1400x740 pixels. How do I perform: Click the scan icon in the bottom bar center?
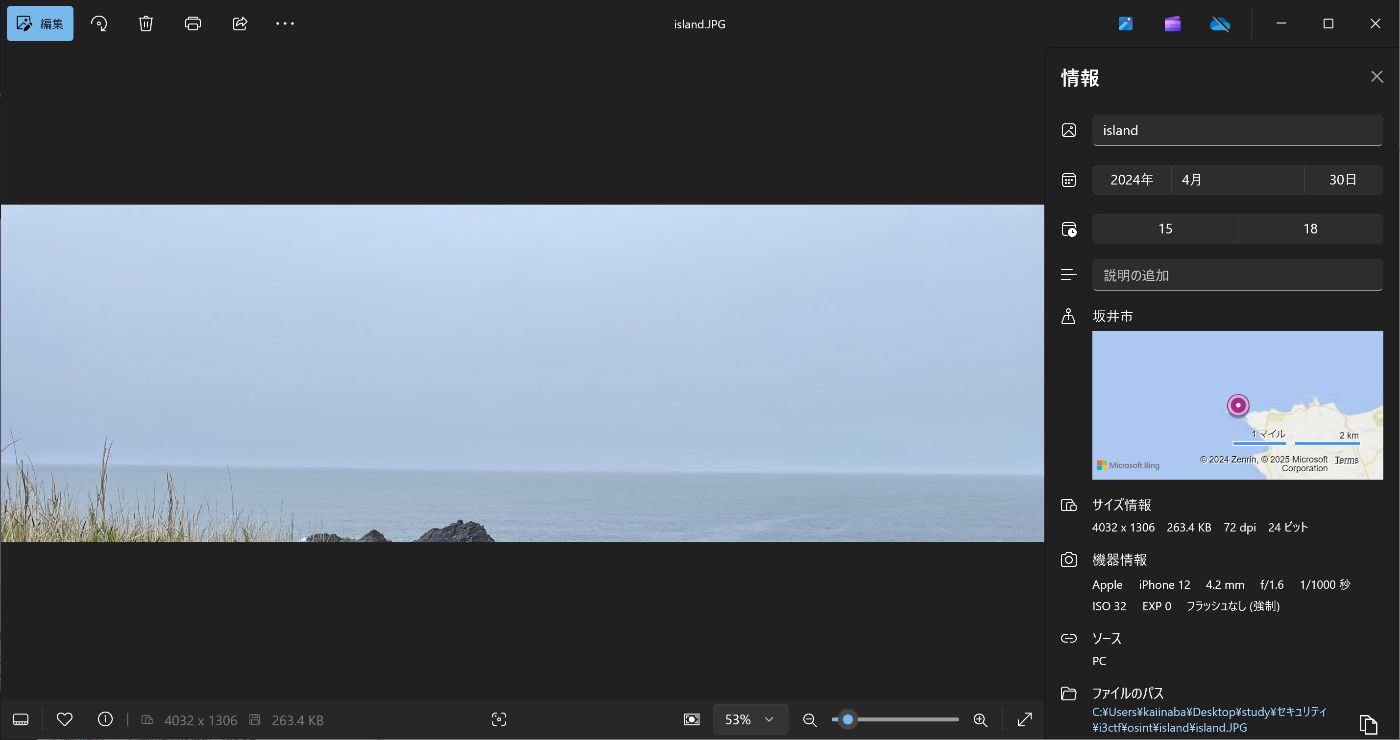[x=499, y=719]
